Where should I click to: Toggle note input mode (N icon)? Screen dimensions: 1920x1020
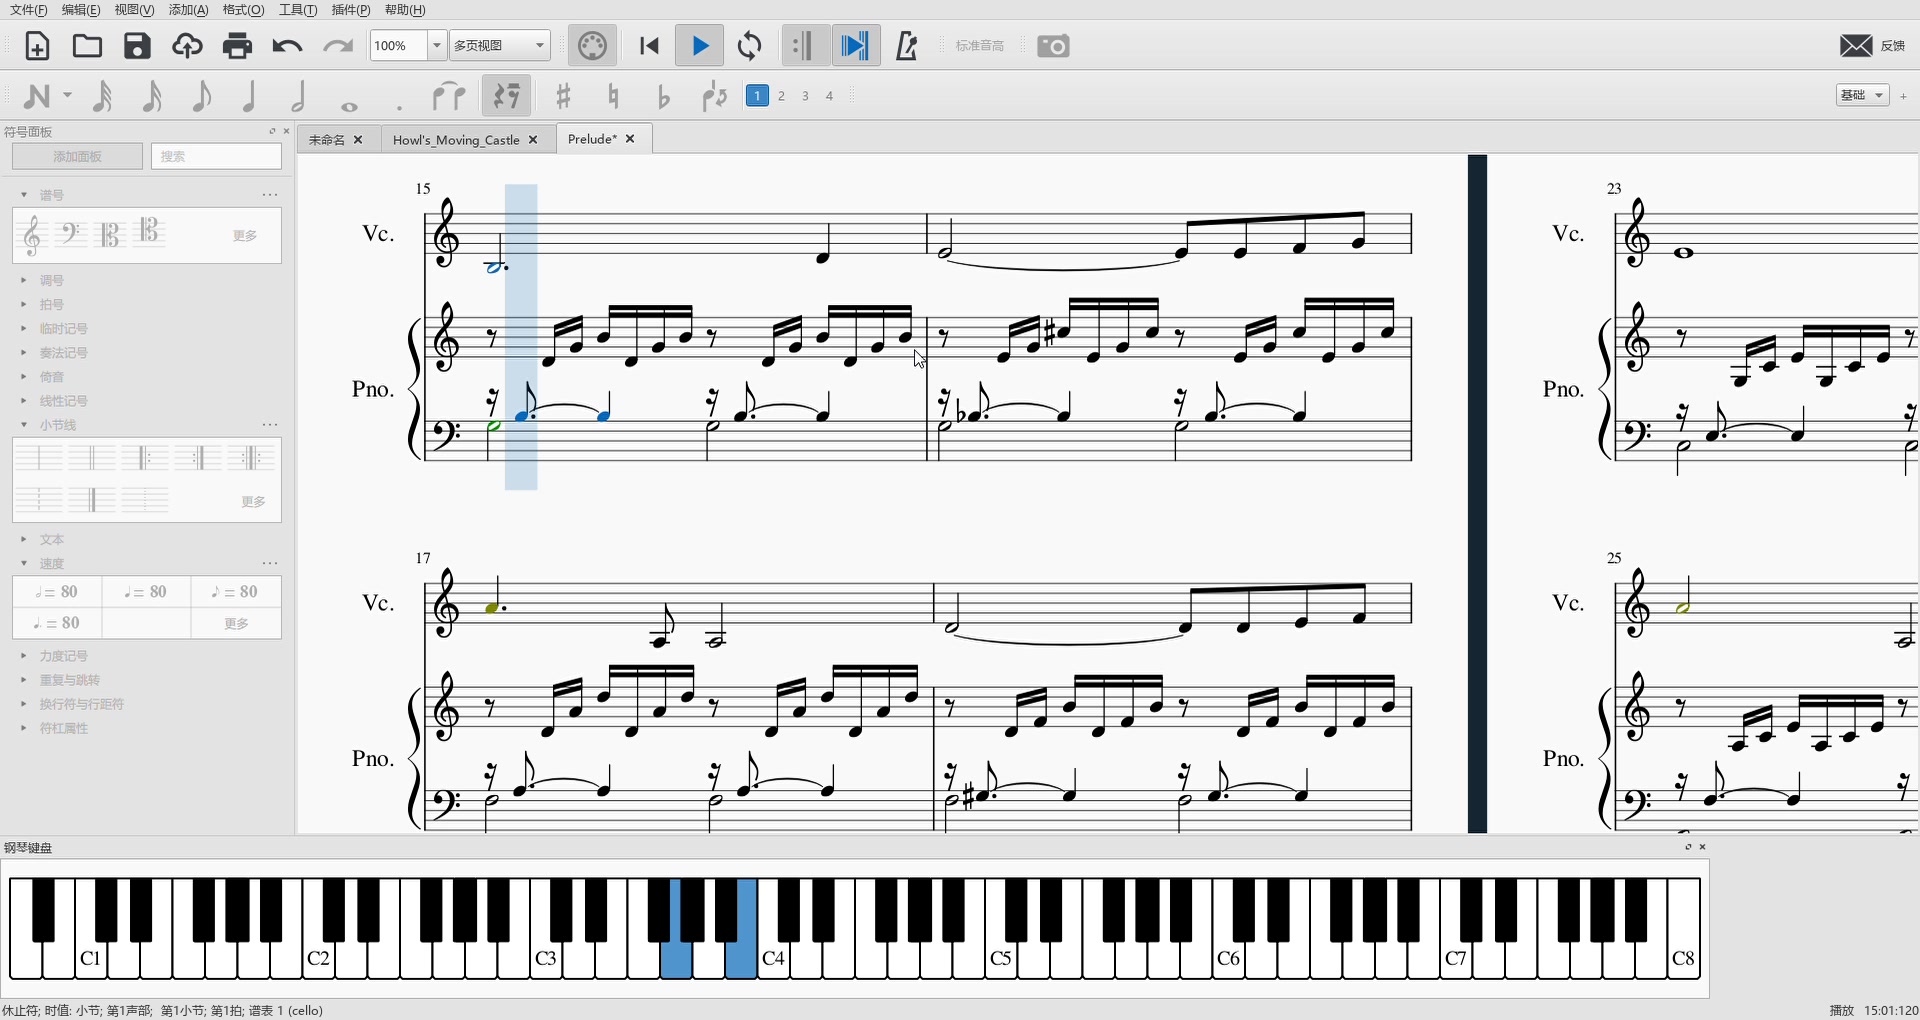coord(37,96)
